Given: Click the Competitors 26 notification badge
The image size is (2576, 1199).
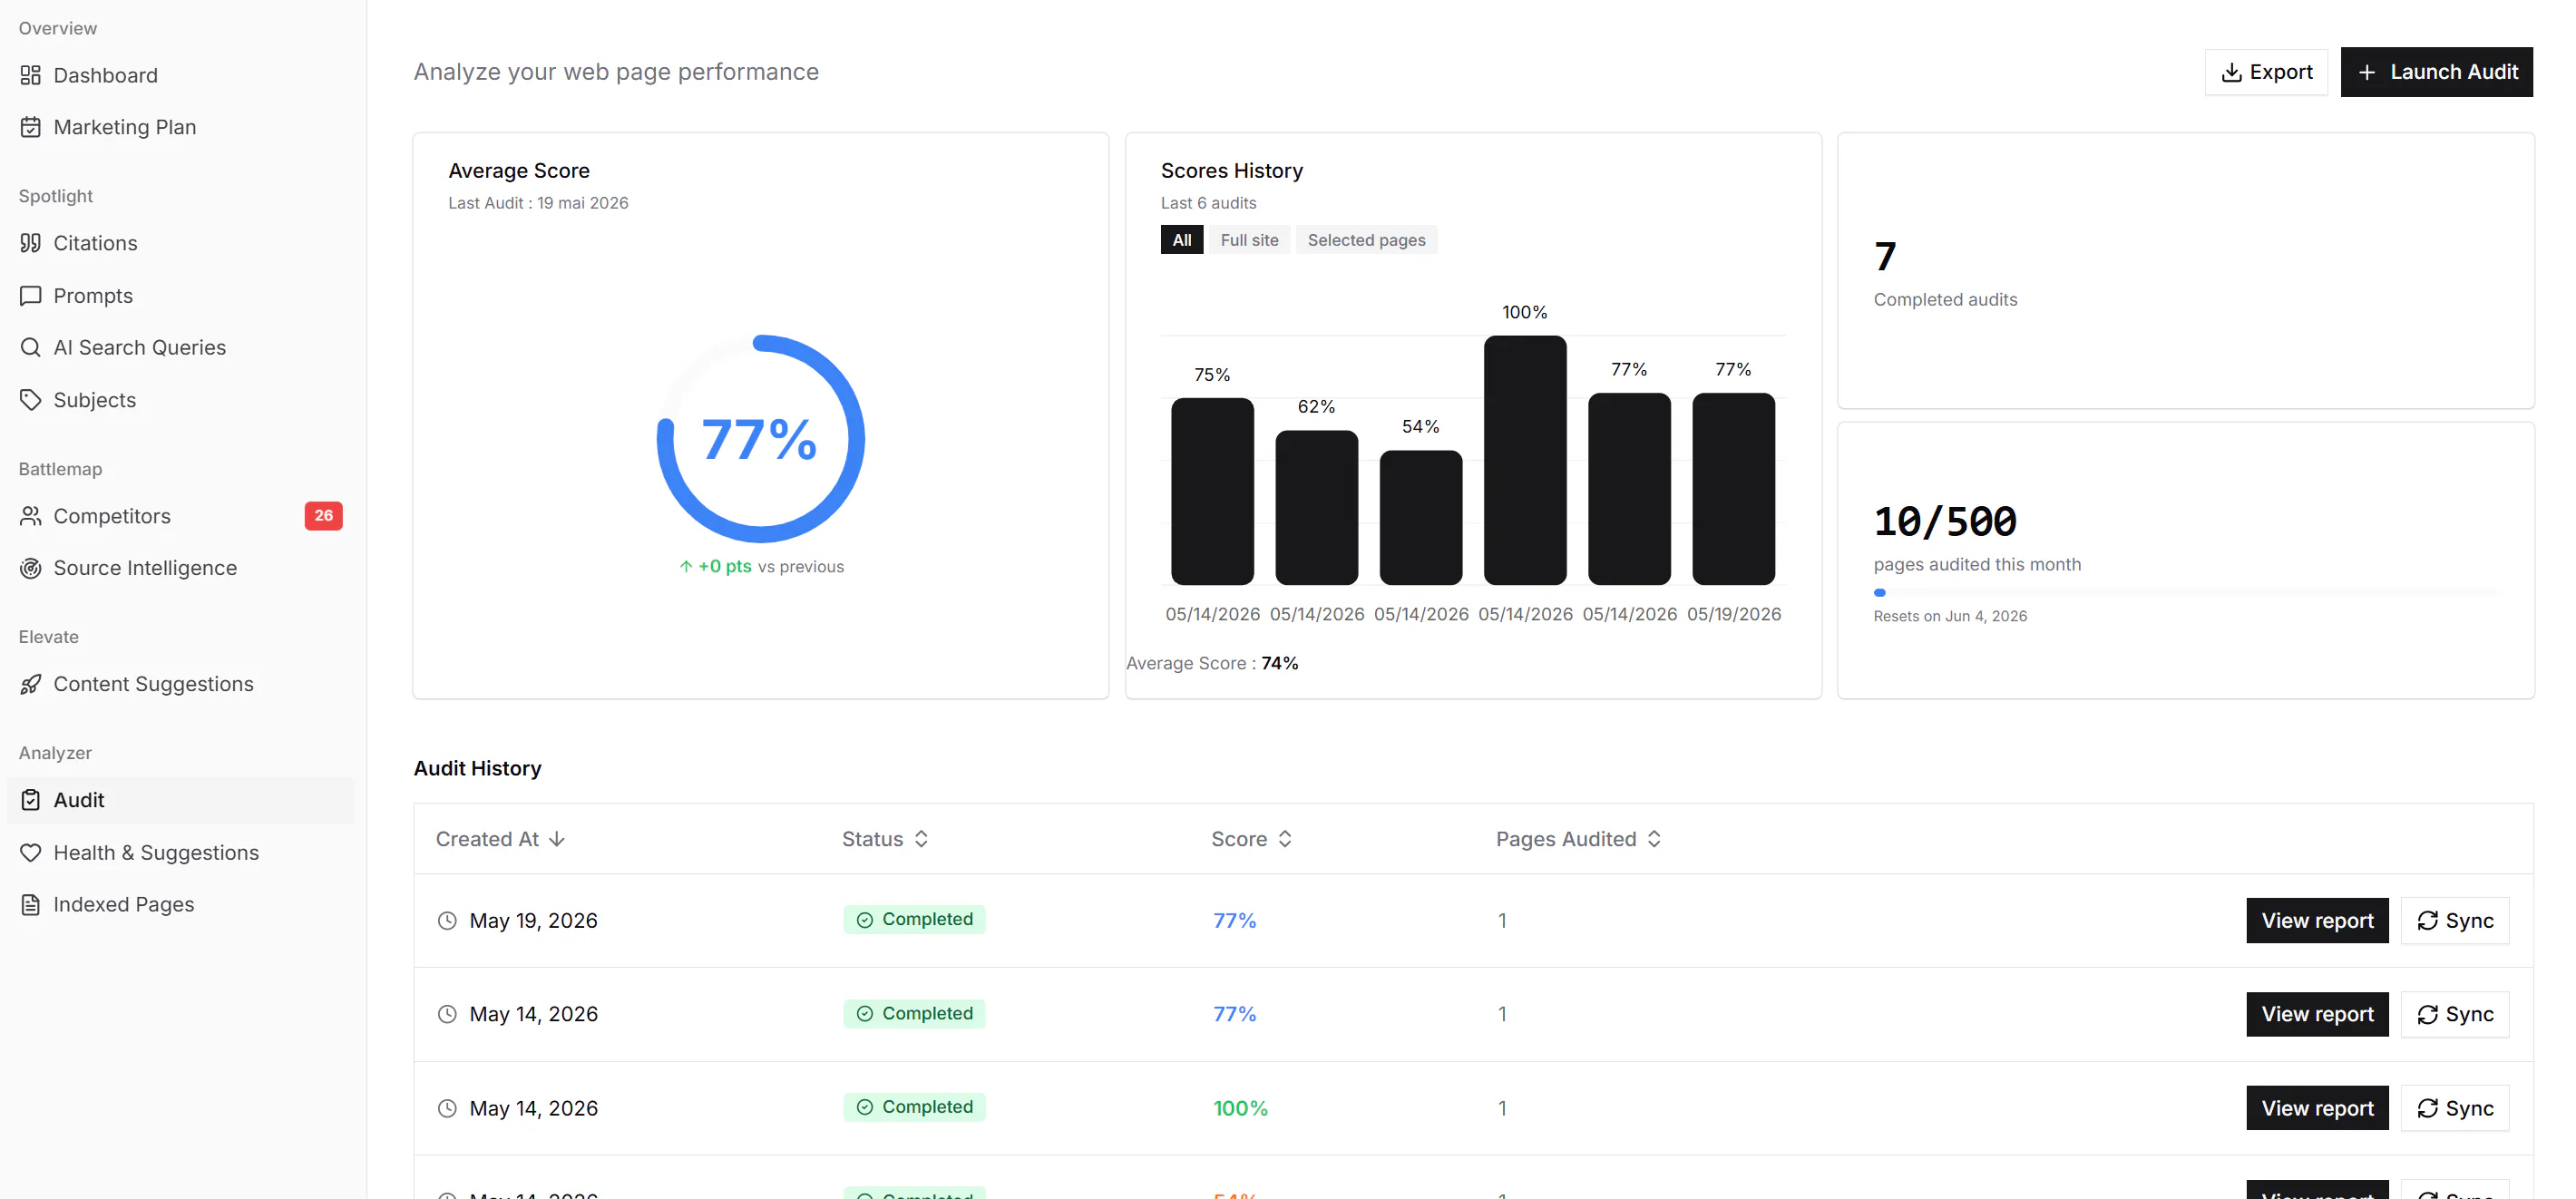Looking at the screenshot, I should (323, 516).
